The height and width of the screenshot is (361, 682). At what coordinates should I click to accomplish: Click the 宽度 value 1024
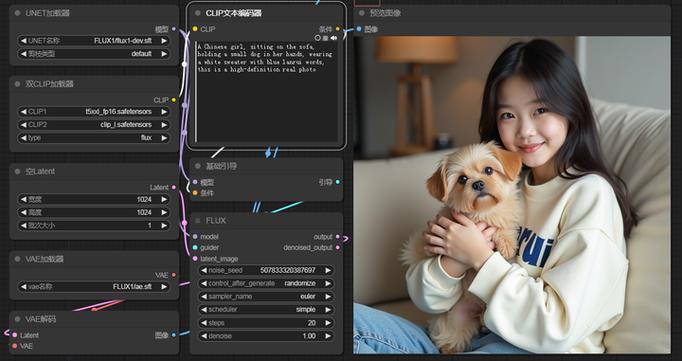tap(144, 199)
